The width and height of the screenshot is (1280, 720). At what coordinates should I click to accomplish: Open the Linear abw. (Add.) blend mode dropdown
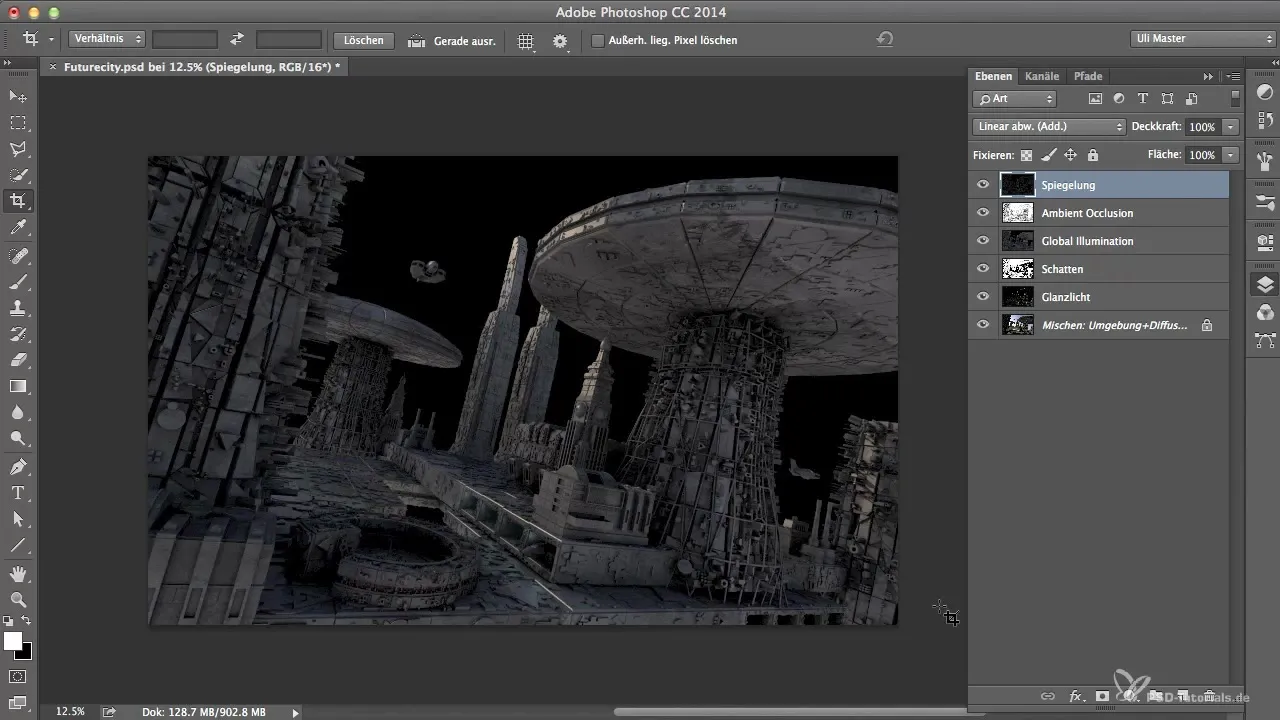(x=1049, y=127)
